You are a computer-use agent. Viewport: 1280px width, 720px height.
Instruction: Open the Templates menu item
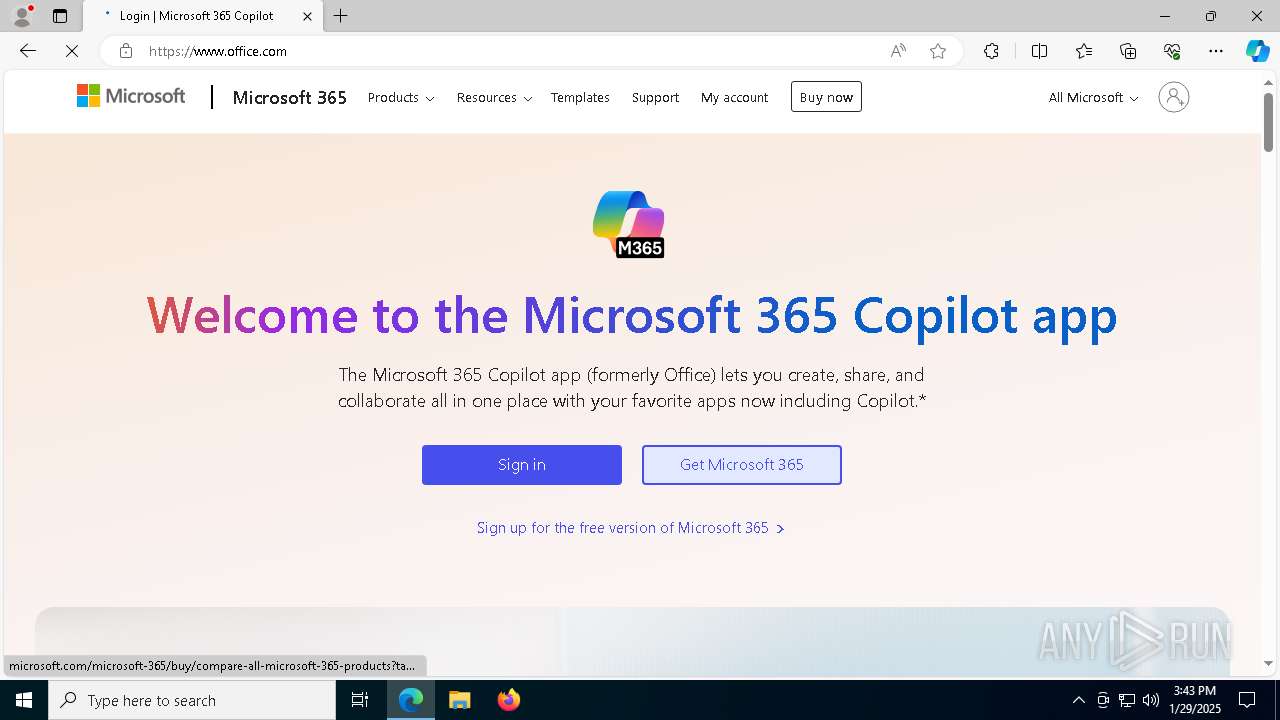580,97
